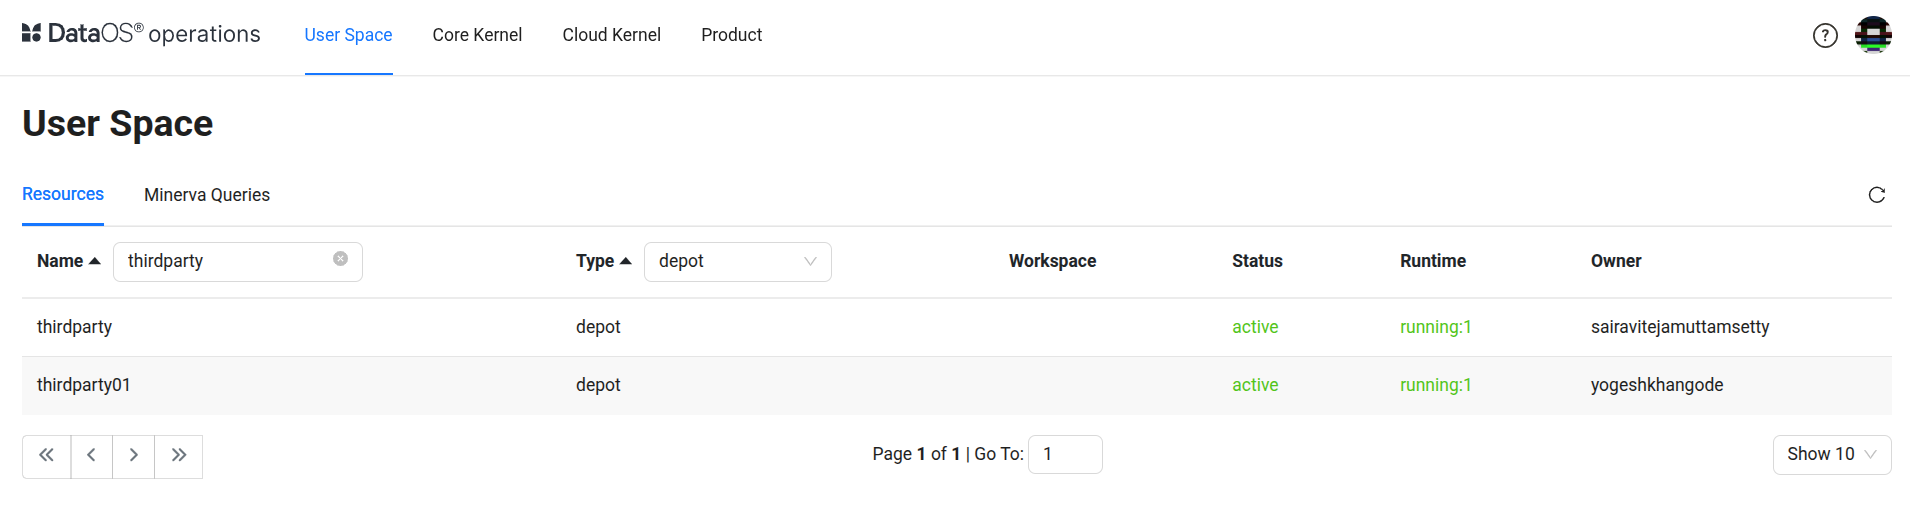
Task: Open the user profile avatar
Action: pos(1873,35)
